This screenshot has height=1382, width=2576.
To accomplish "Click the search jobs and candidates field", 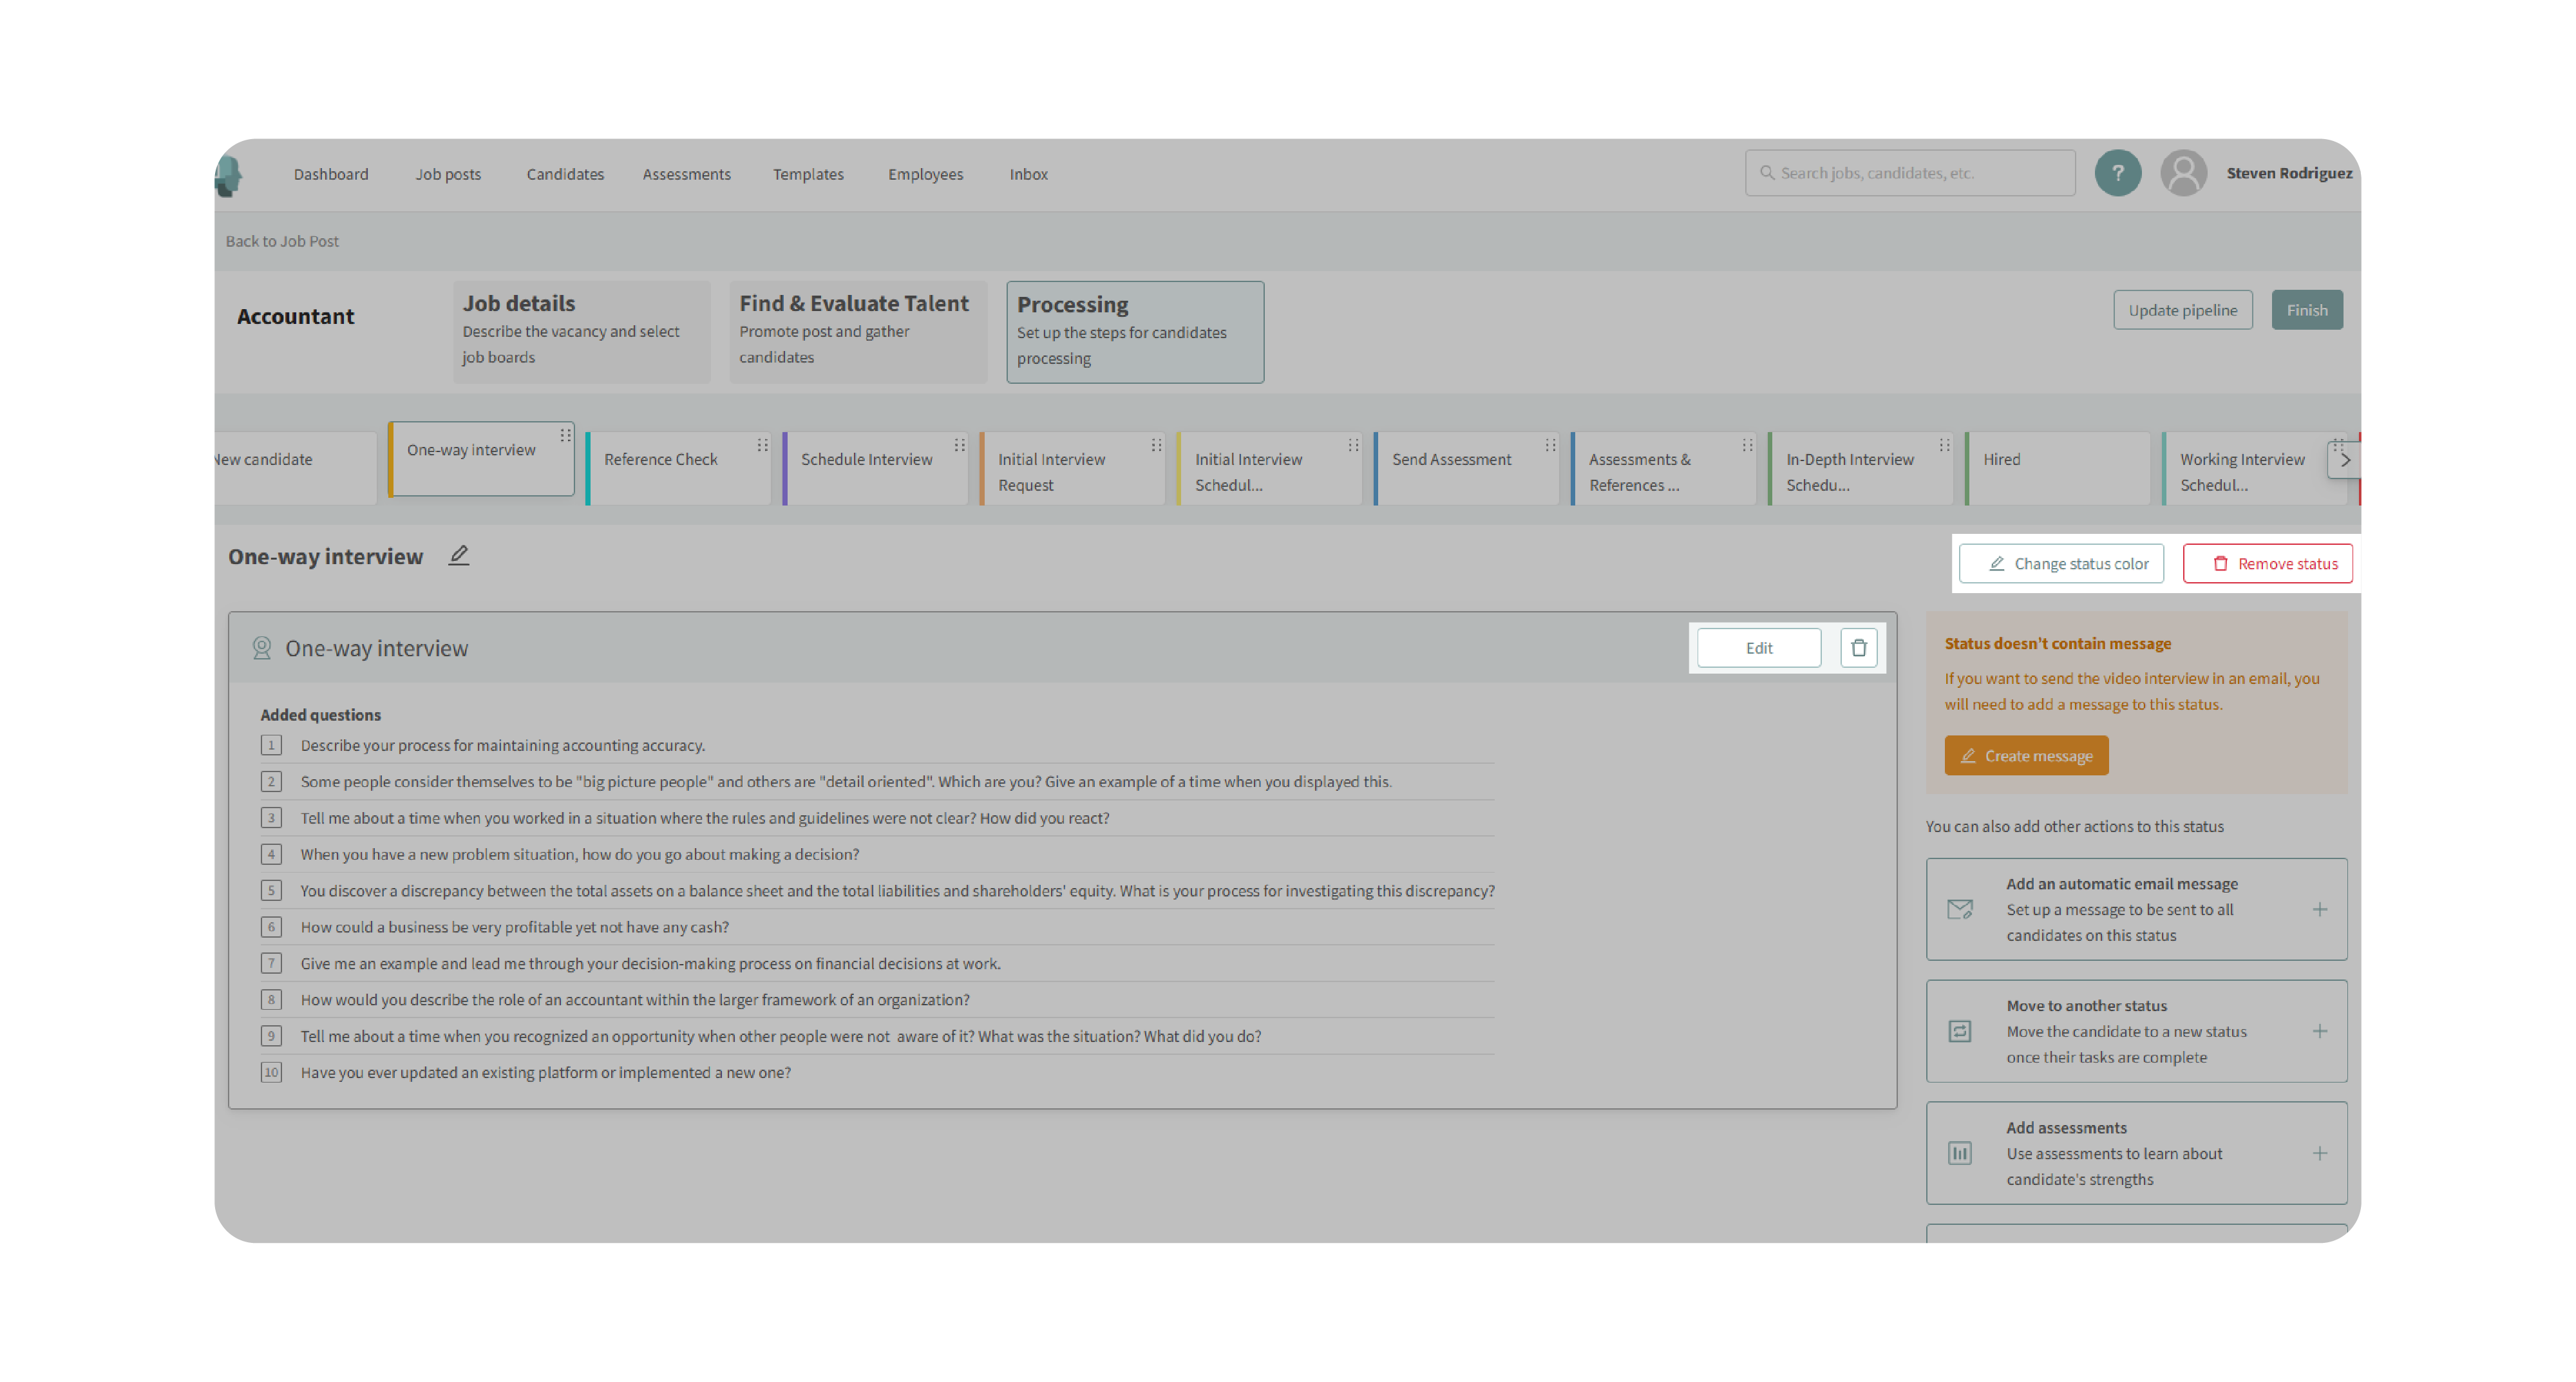I will point(1910,173).
